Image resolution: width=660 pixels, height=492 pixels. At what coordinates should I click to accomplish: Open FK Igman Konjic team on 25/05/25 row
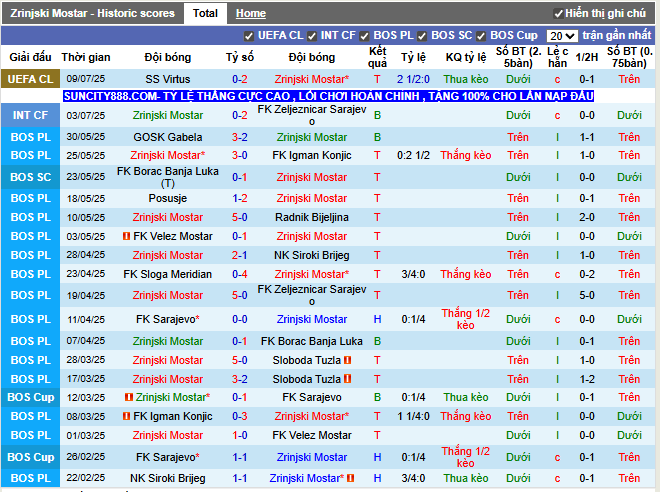311,155
